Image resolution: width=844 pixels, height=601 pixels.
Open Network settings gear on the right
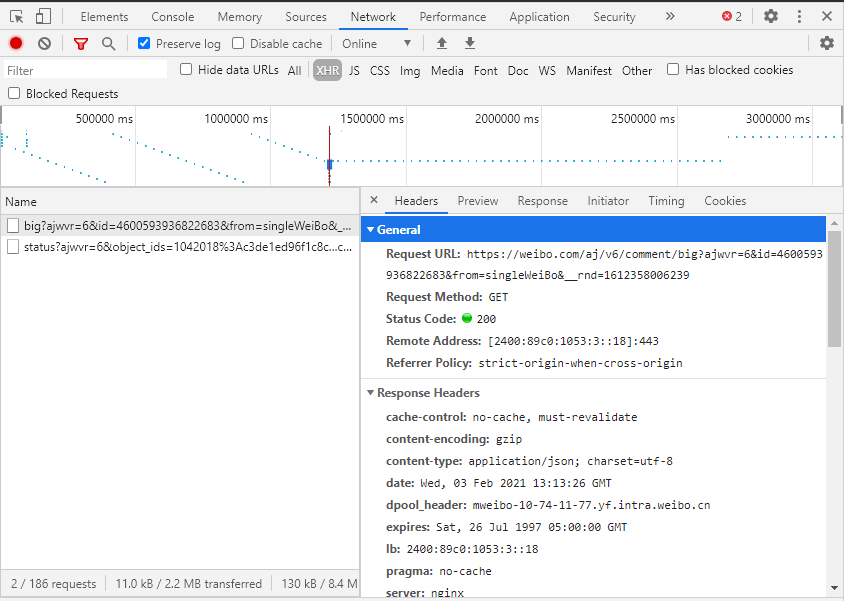tap(827, 44)
